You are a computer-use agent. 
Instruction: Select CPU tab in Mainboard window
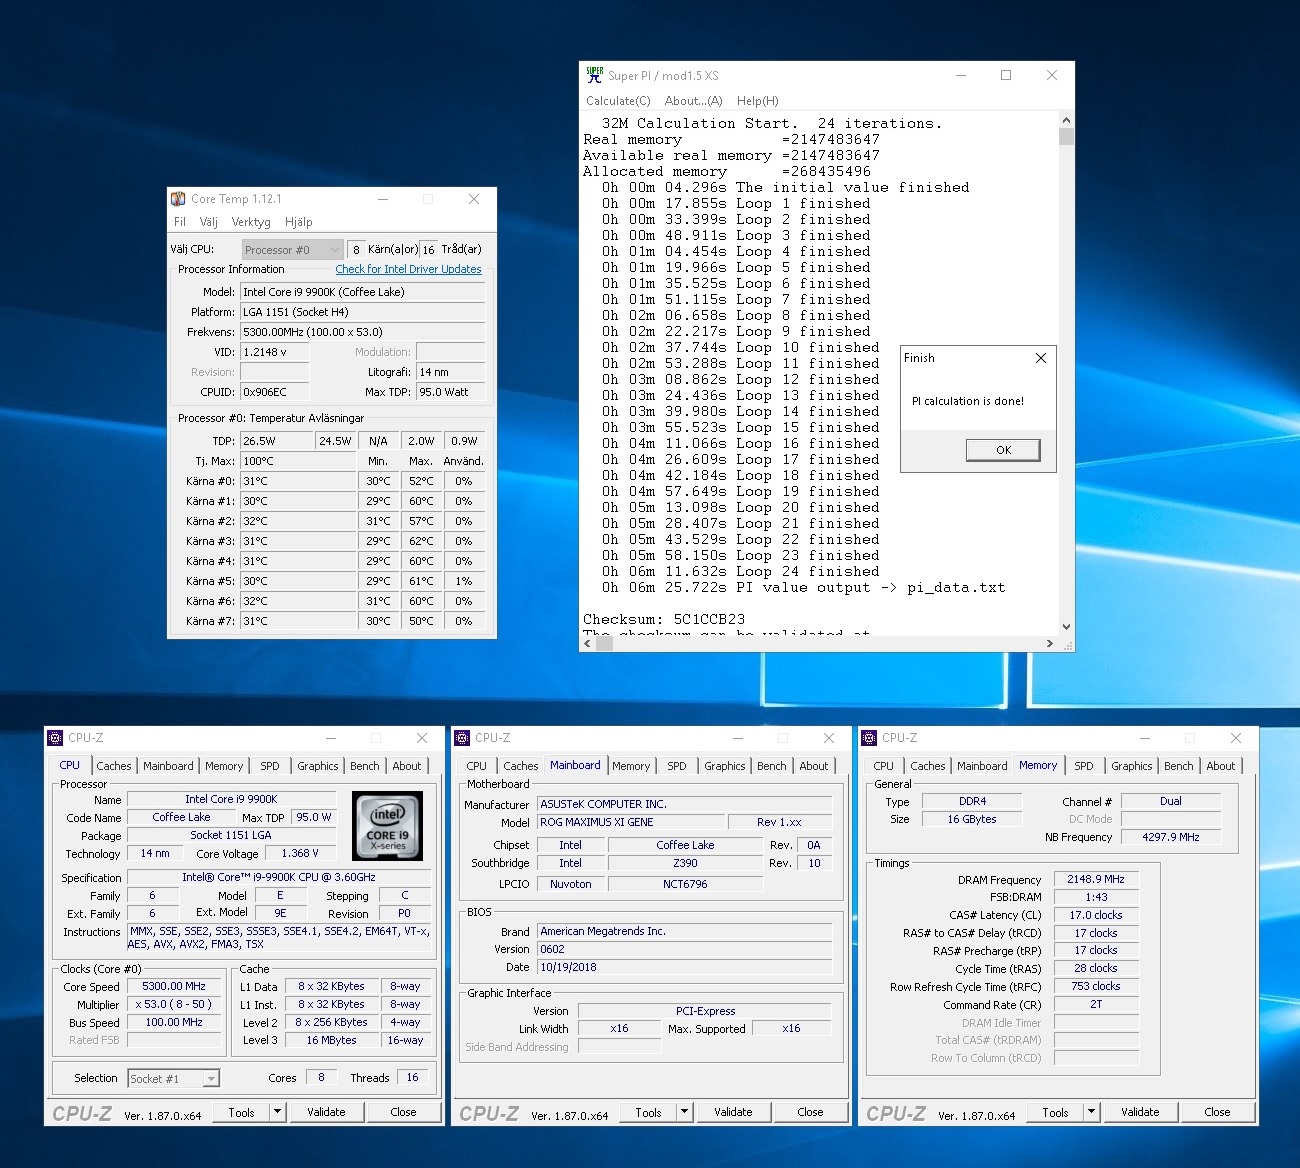click(x=477, y=766)
